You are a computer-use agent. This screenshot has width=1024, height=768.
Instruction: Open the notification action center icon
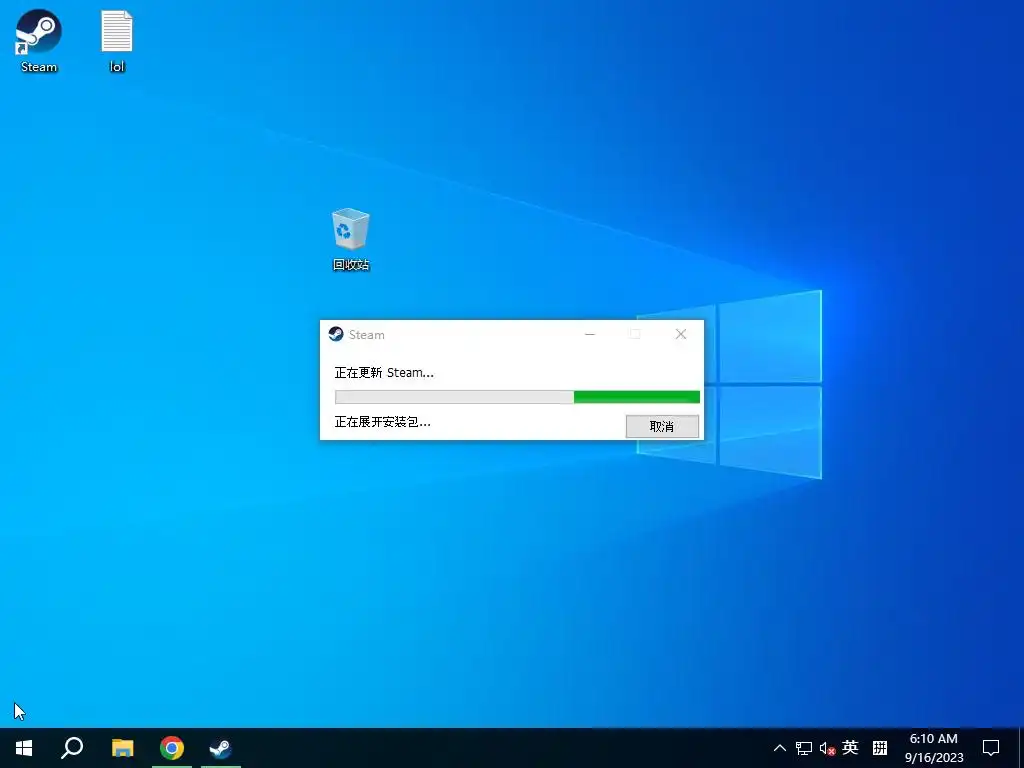pyautogui.click(x=991, y=748)
